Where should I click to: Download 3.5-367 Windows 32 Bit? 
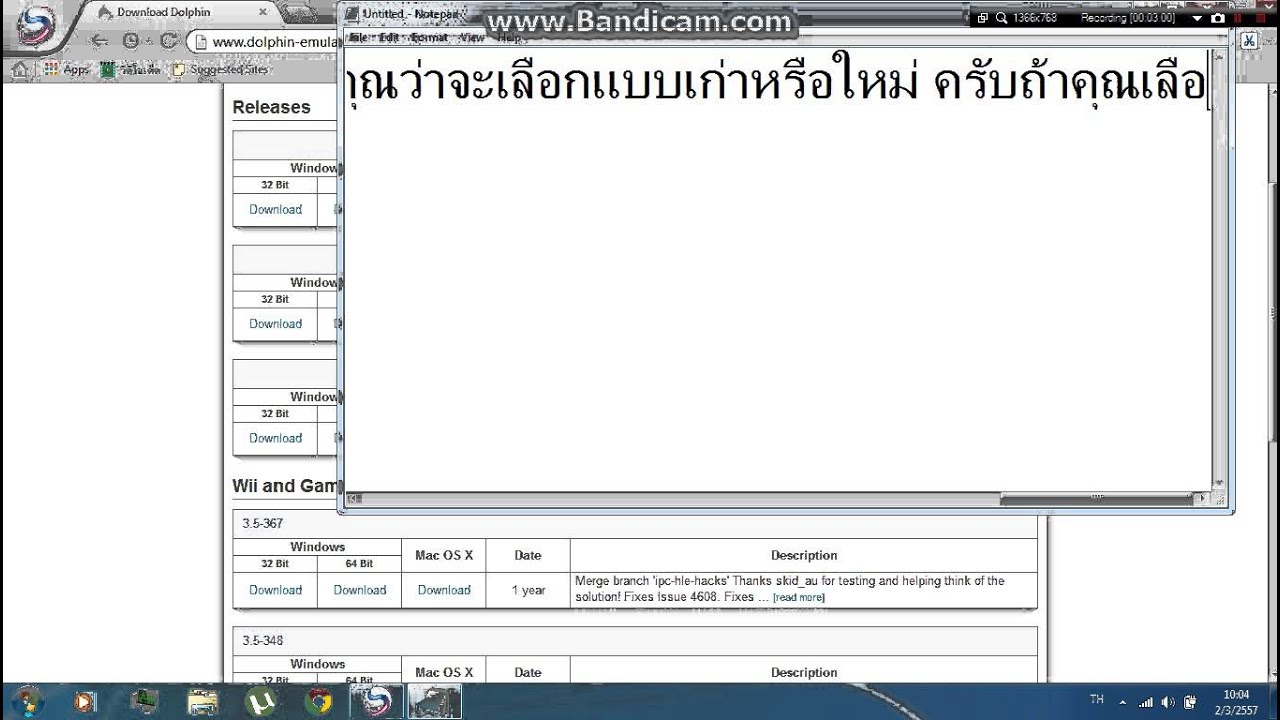coord(275,590)
